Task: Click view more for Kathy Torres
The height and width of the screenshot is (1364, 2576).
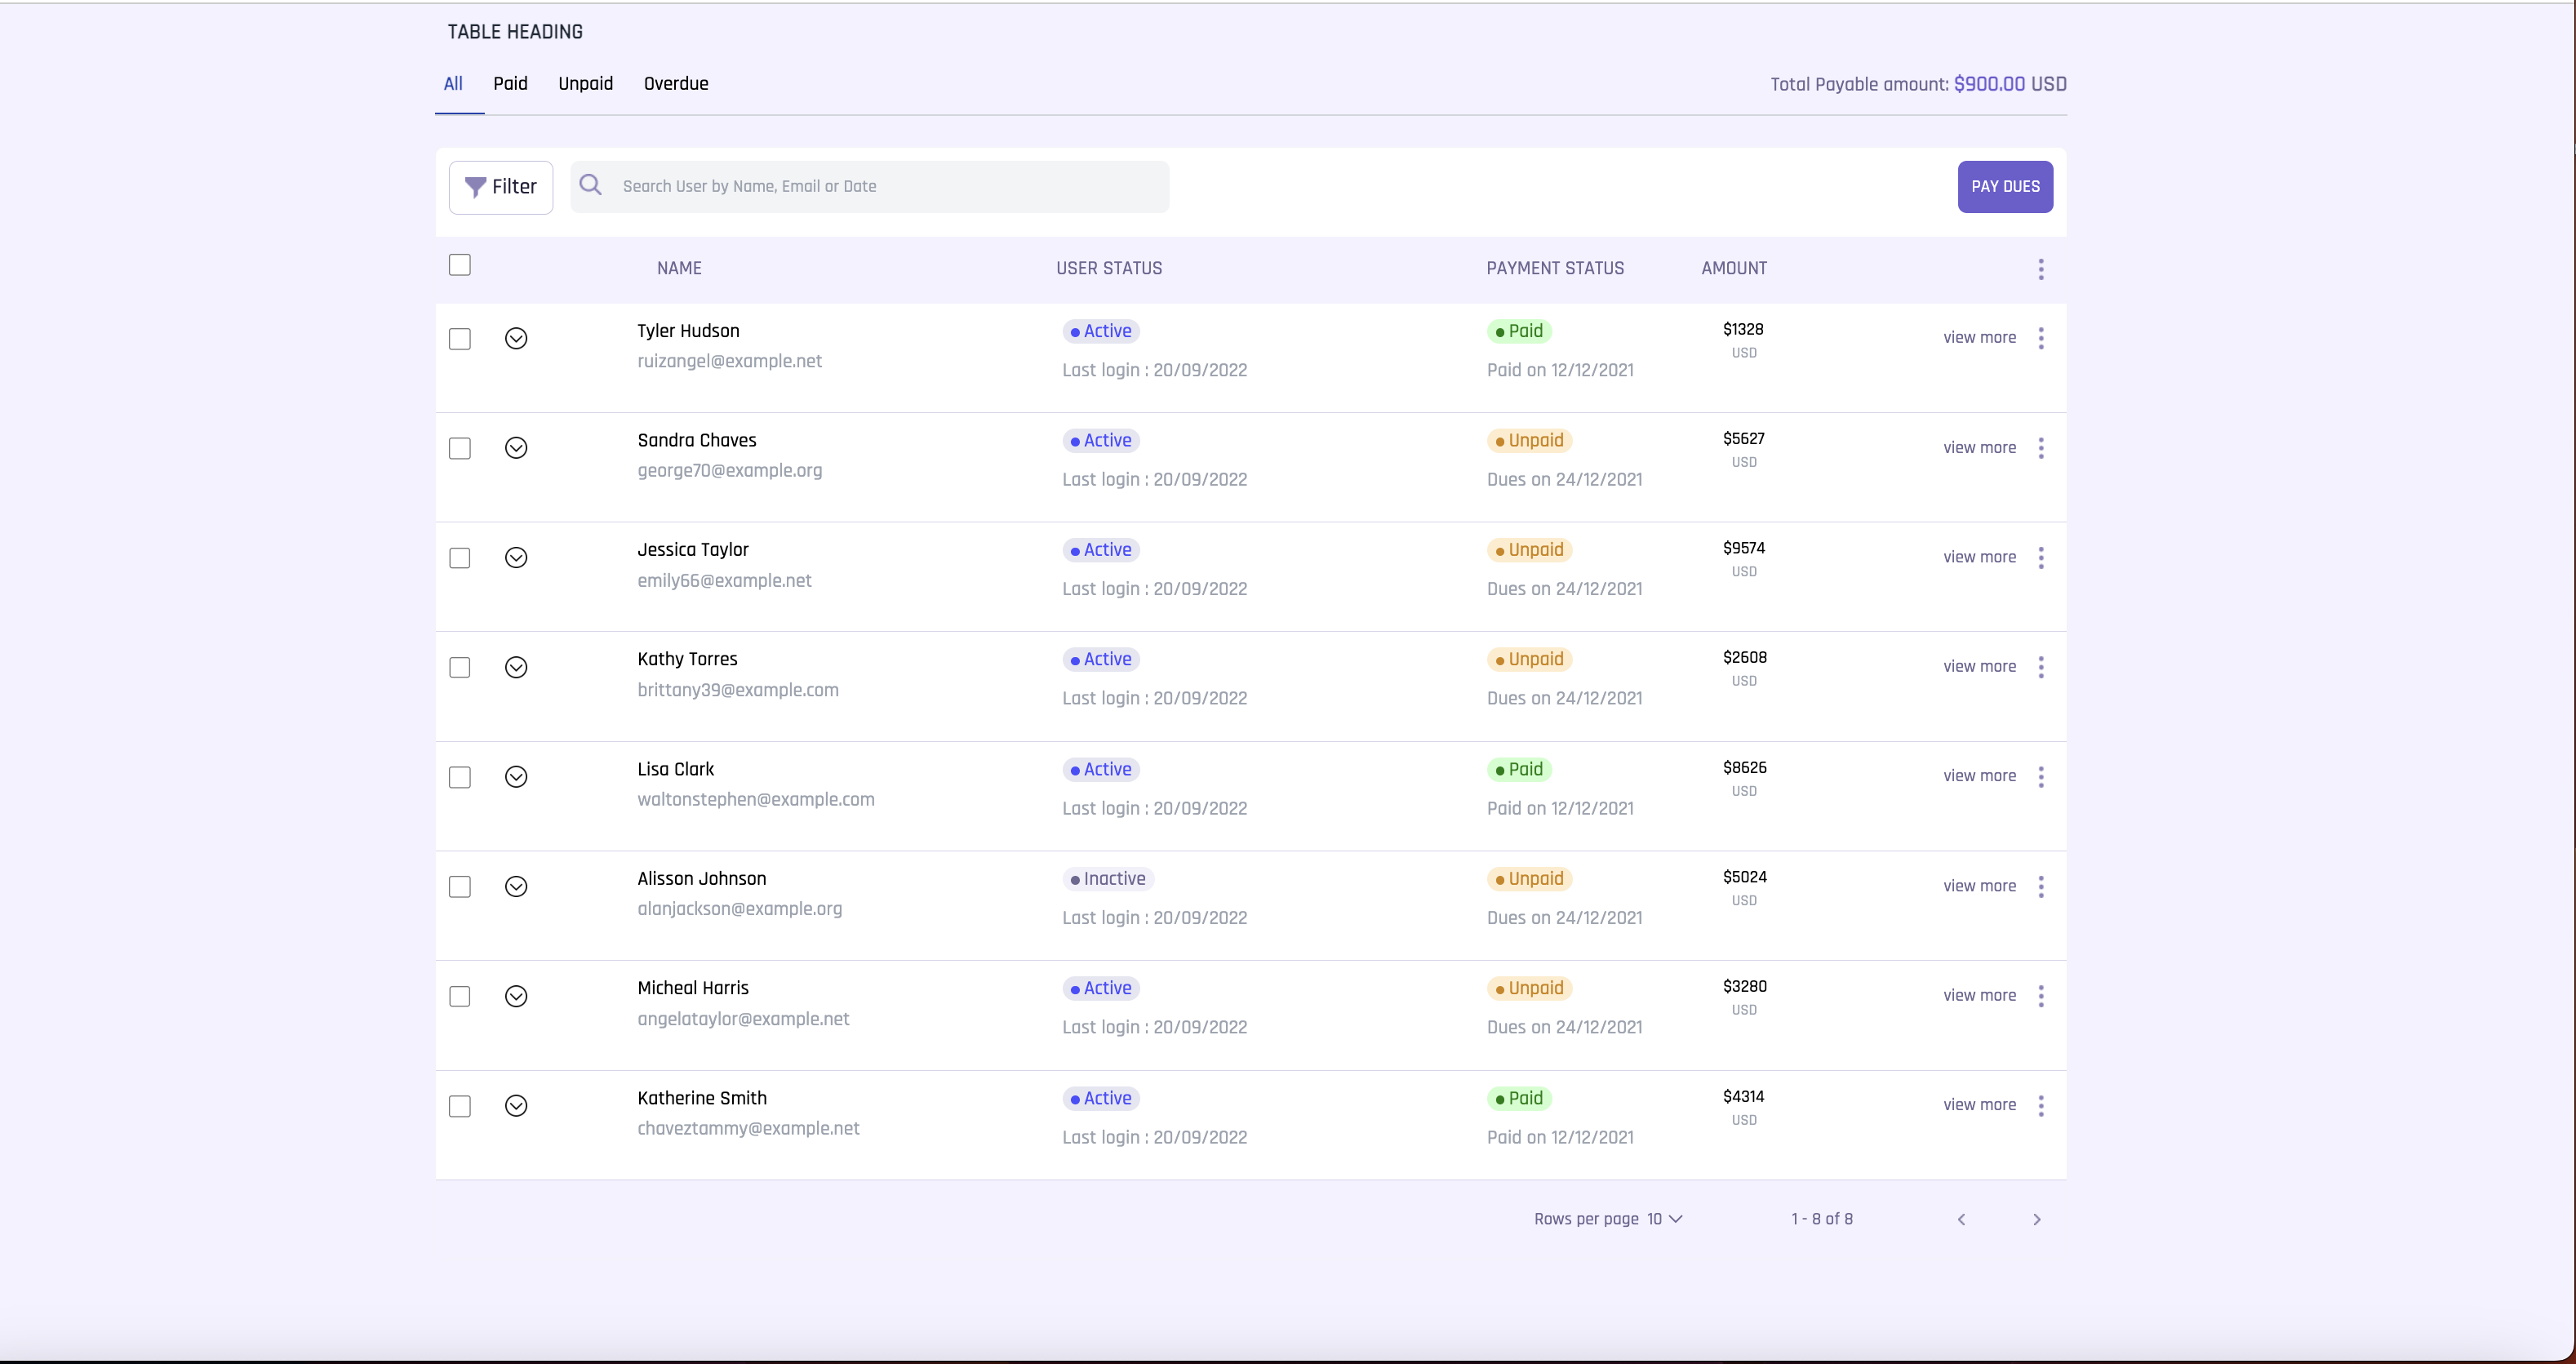Action: (1979, 667)
